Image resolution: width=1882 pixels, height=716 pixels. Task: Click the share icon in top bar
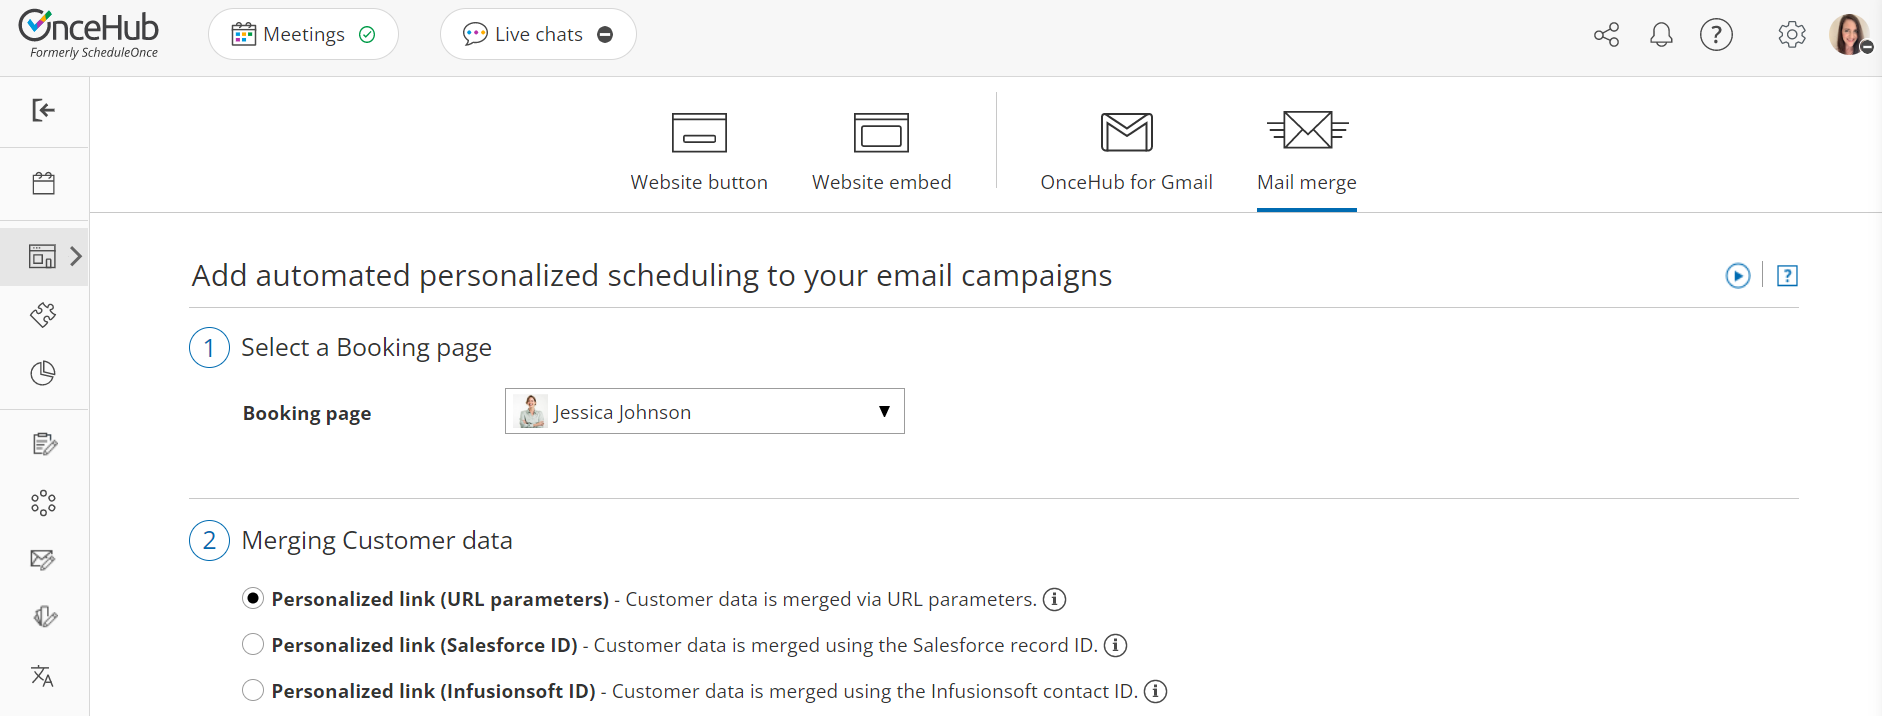[1606, 35]
